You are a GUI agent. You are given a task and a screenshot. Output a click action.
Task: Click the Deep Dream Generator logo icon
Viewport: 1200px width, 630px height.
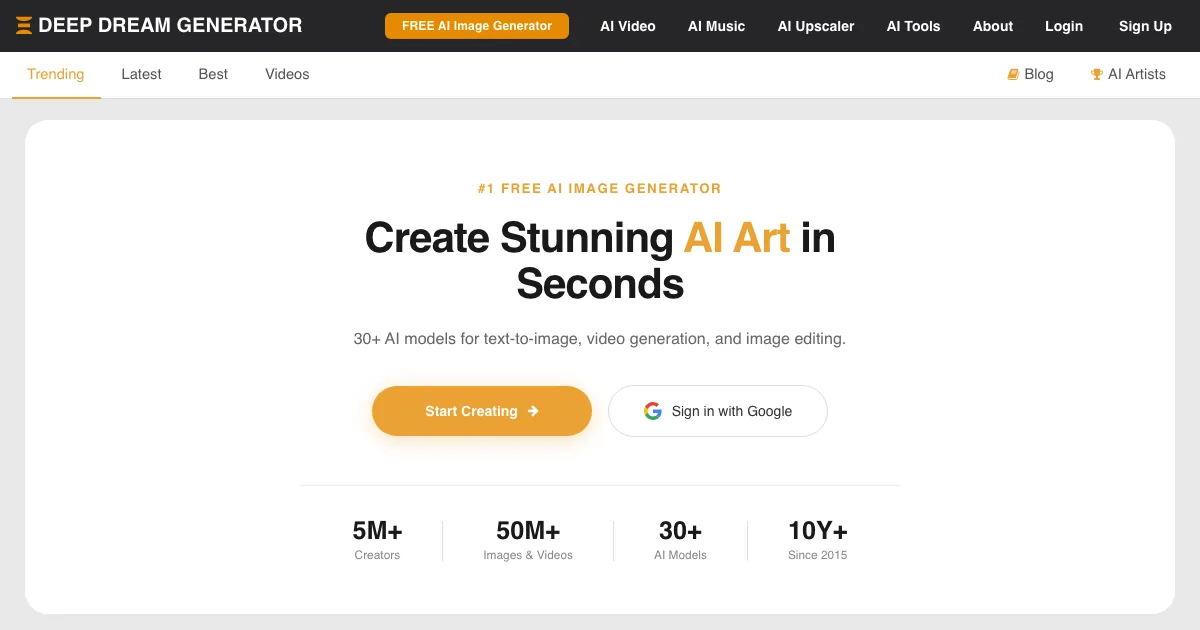24,26
